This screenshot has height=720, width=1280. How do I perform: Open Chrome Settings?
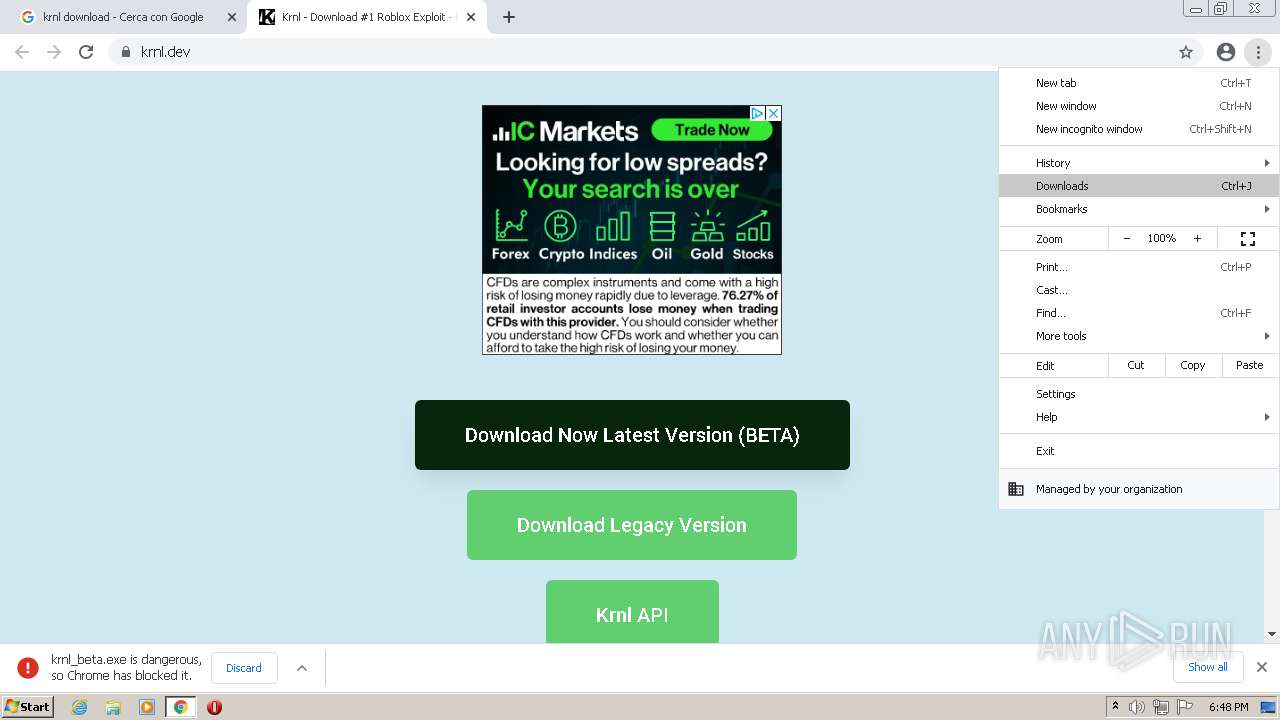[x=1139, y=394]
